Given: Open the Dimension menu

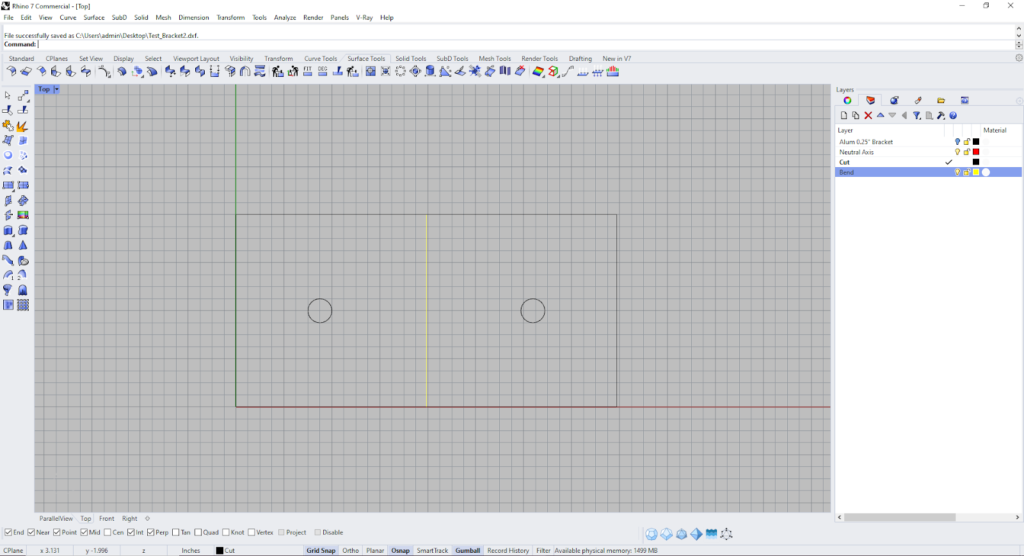Looking at the screenshot, I should click(x=194, y=17).
